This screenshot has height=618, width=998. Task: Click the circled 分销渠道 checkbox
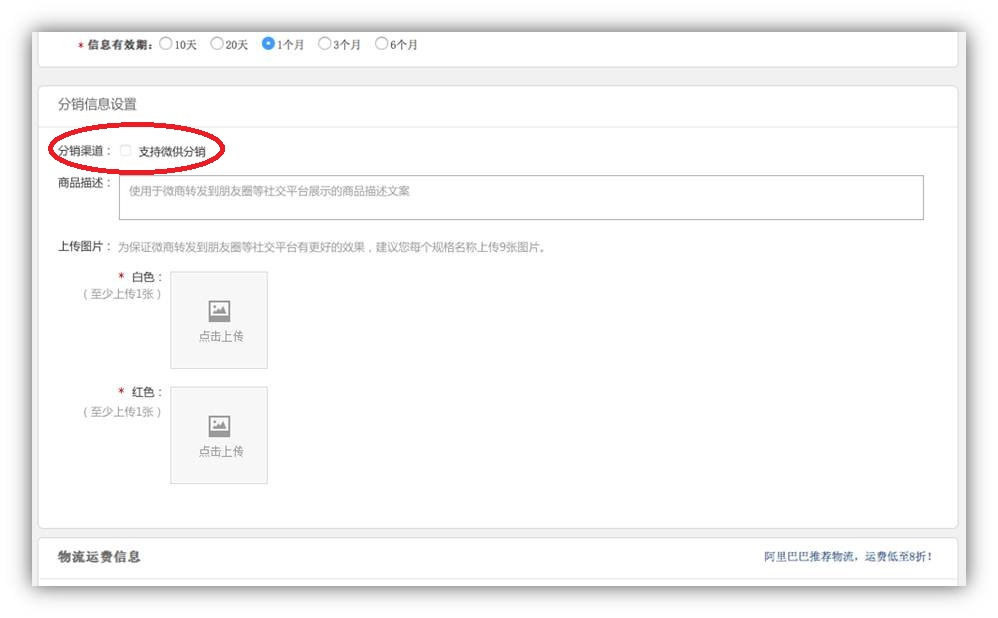point(126,148)
